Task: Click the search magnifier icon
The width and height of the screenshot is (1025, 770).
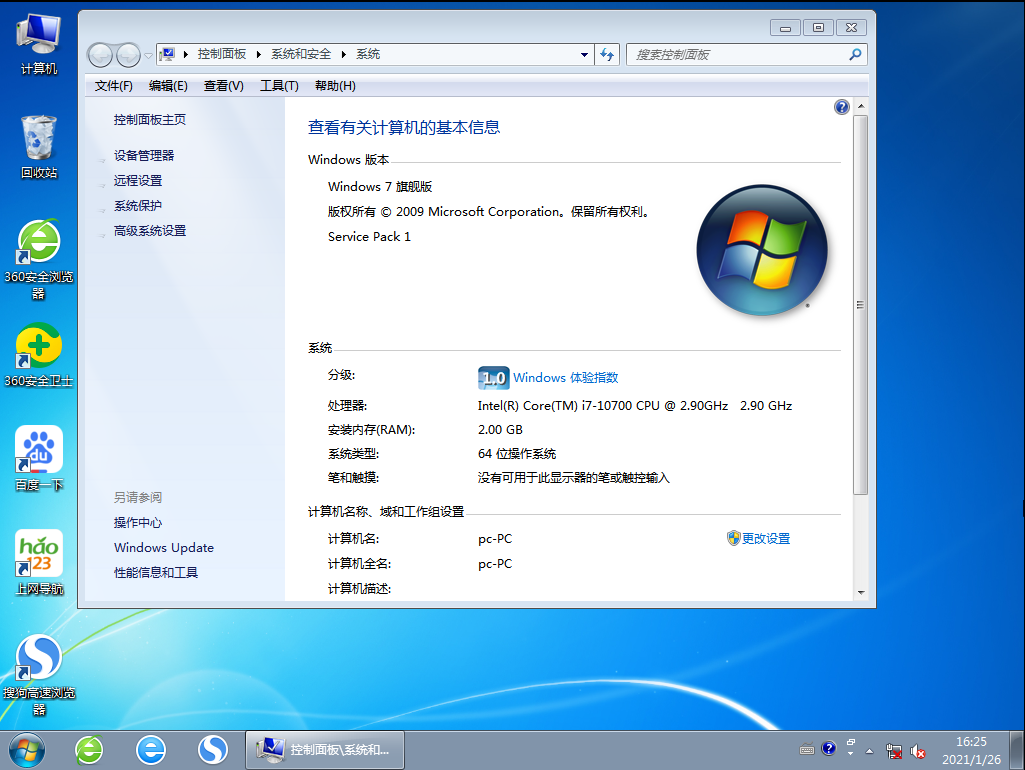Action: point(855,54)
